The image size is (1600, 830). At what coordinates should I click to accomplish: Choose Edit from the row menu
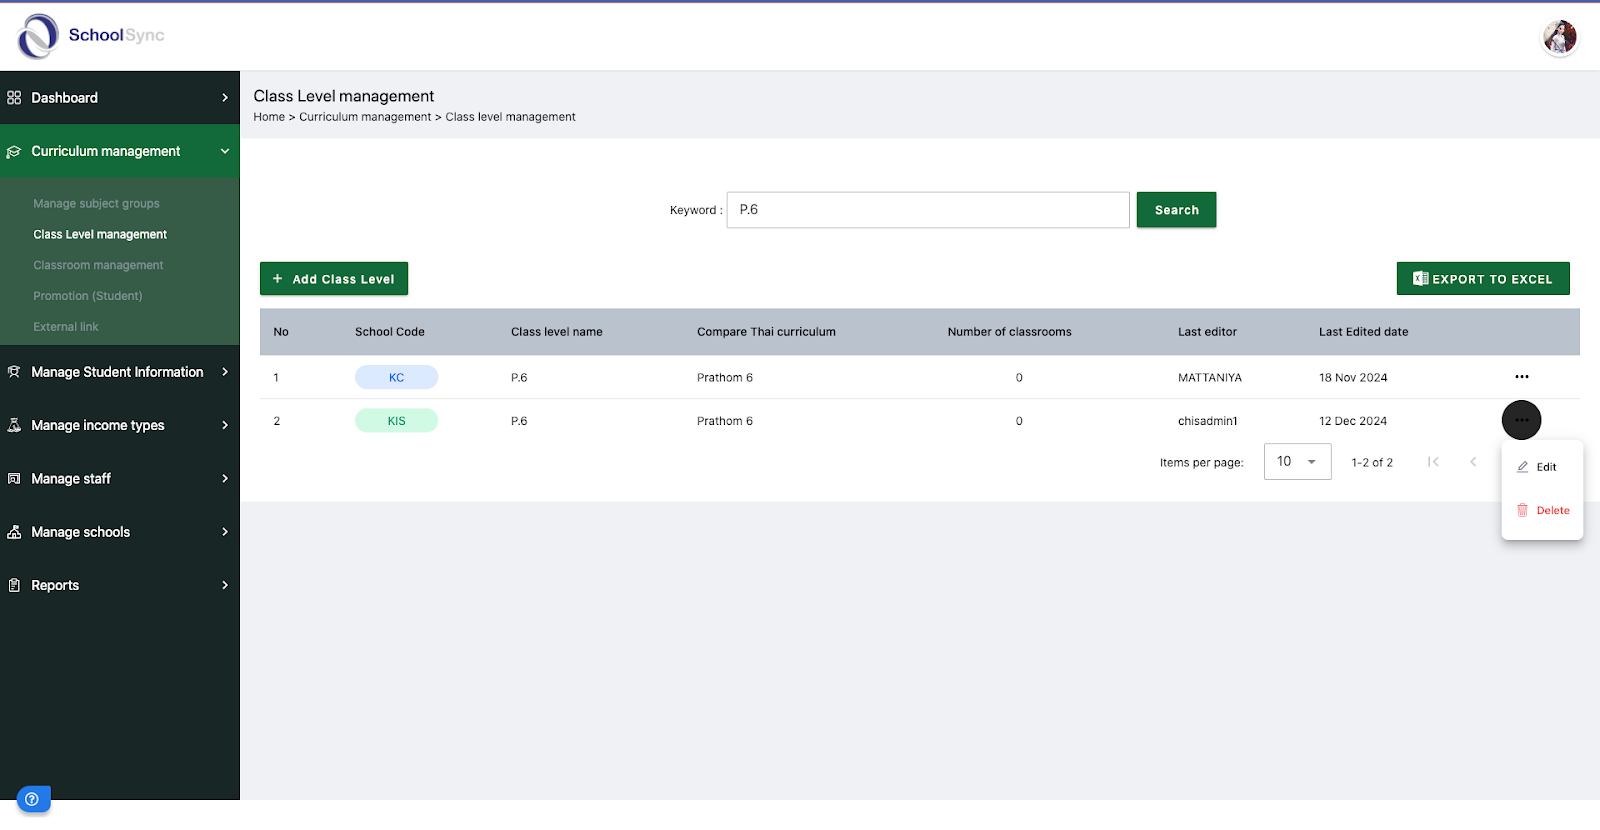coord(1541,467)
